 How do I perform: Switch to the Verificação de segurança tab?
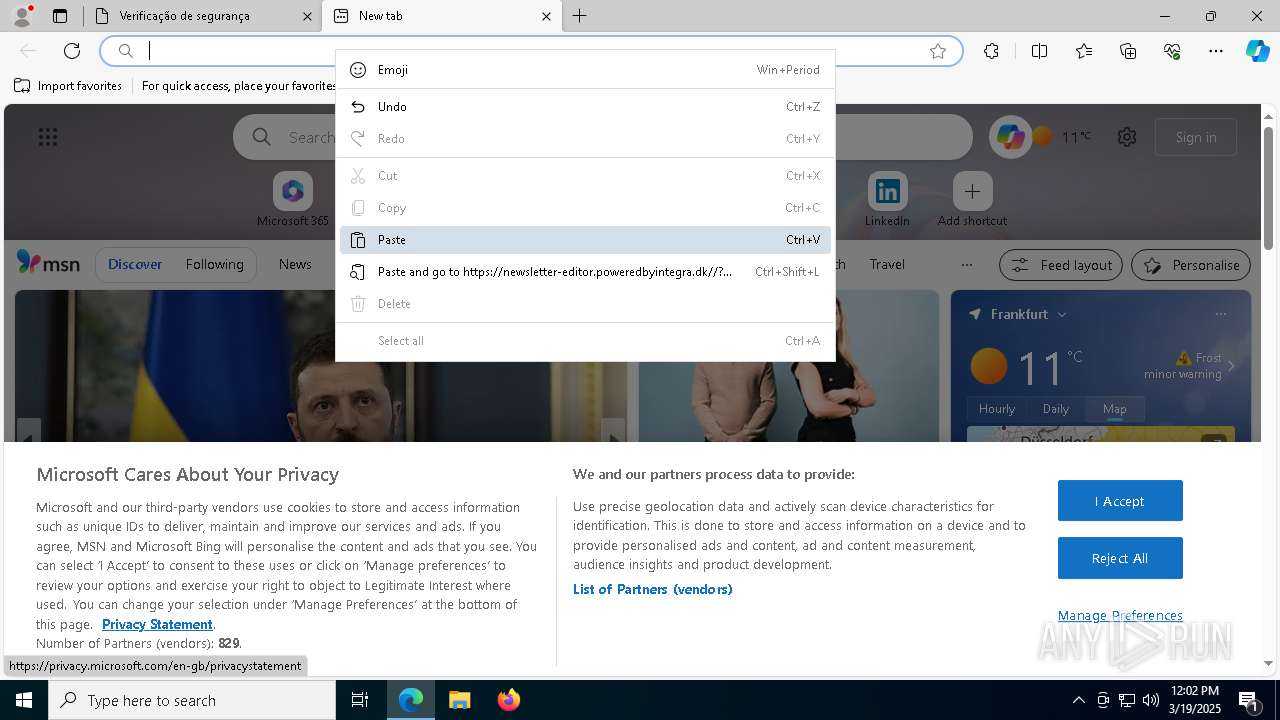202,16
